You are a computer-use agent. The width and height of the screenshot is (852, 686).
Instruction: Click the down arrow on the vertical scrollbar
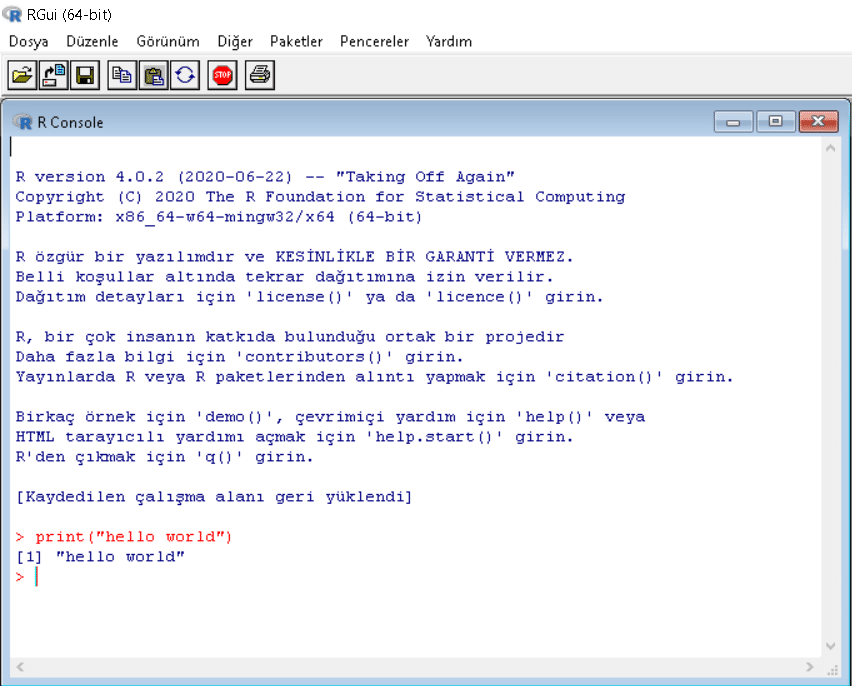pos(830,645)
